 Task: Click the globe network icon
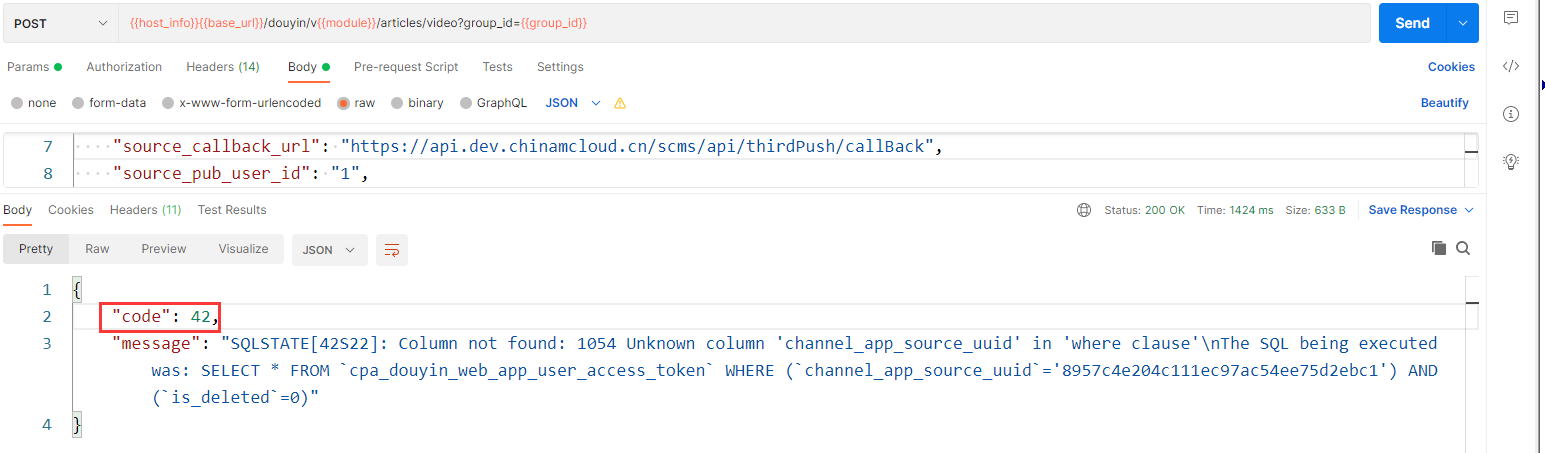[x=1084, y=210]
